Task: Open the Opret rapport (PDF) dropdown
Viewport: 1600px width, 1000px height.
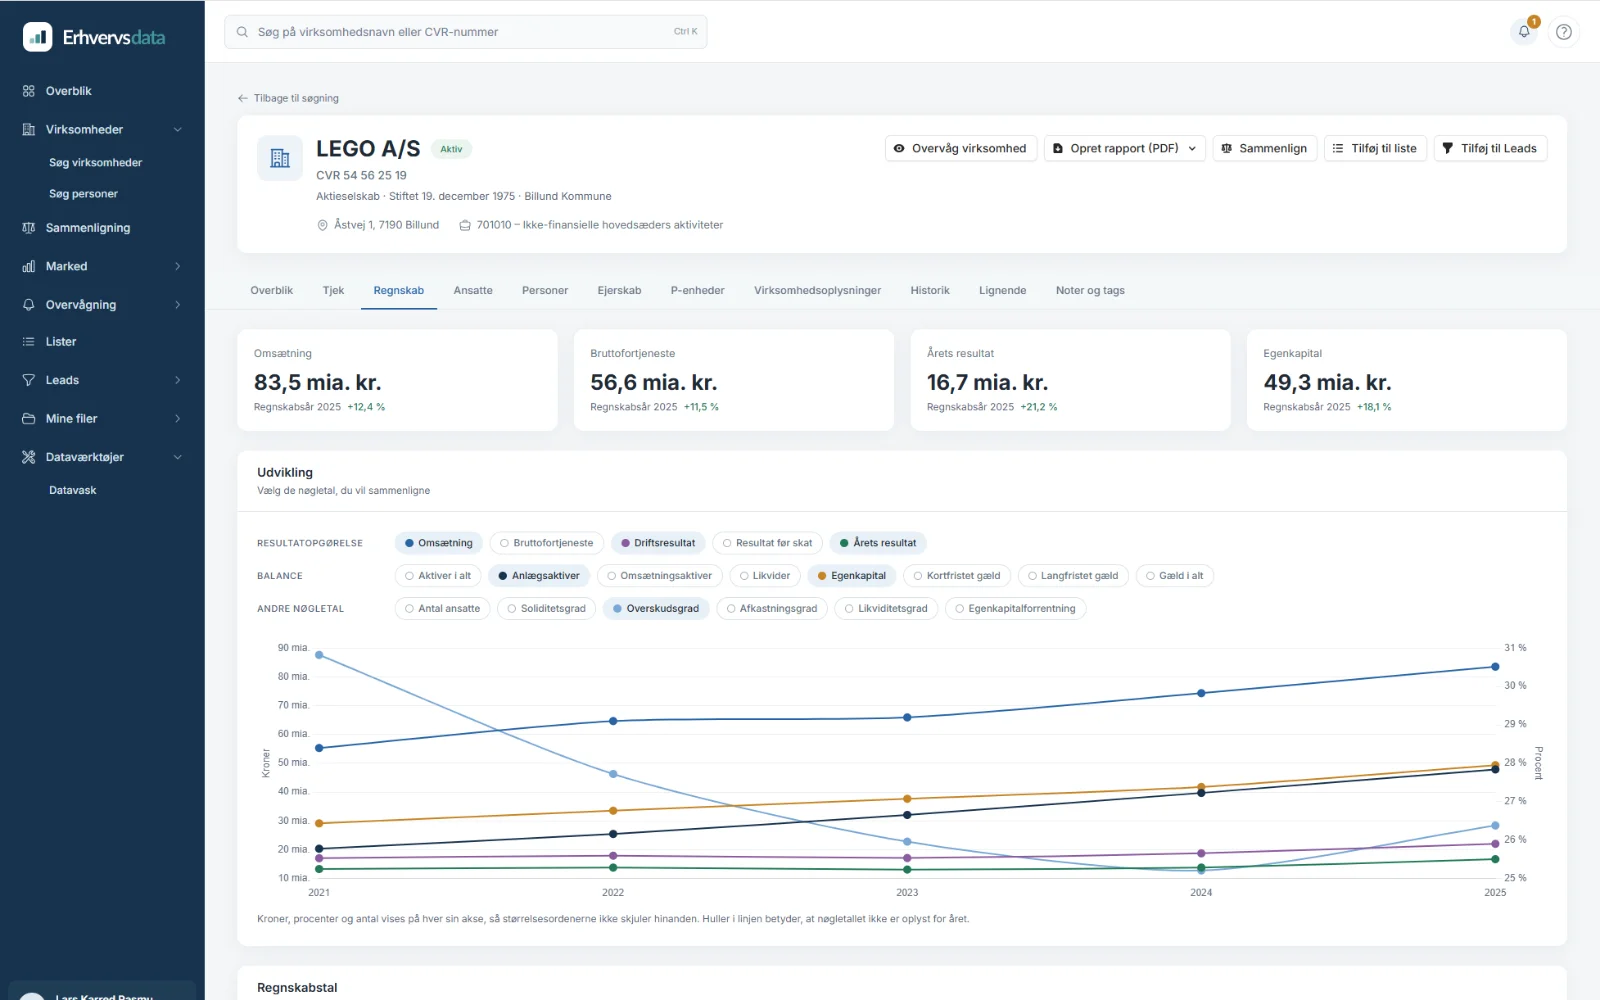Action: 1125,148
